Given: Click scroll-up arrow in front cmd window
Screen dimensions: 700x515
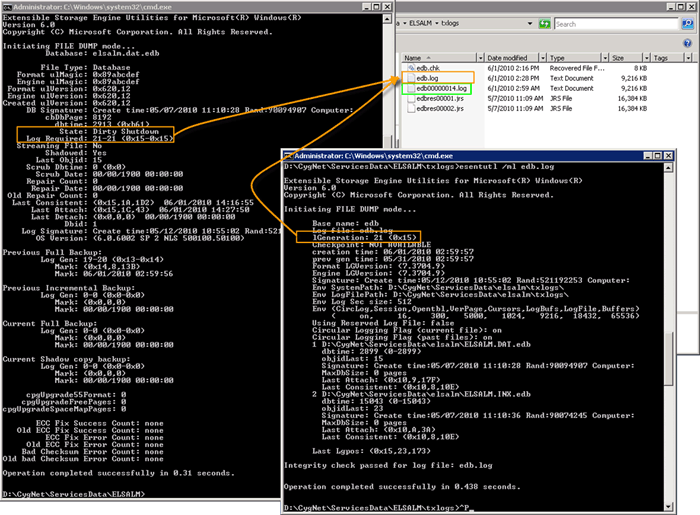Looking at the screenshot, I should 668,168.
